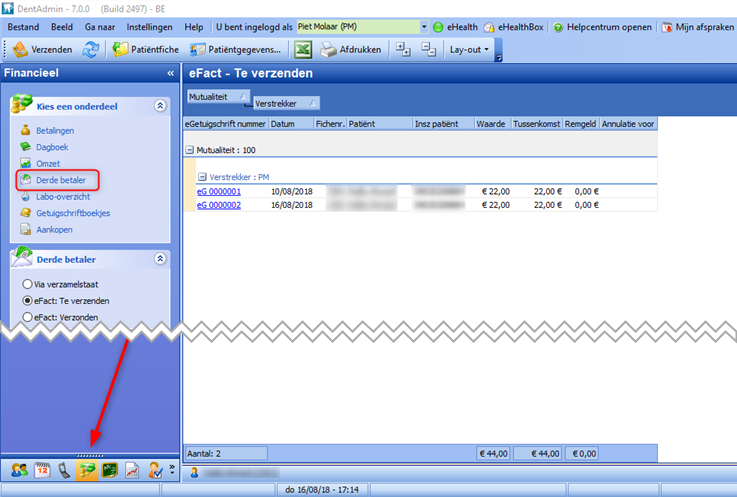The image size is (737, 497).
Task: Open certificate eG 0000002
Action: pyautogui.click(x=219, y=205)
